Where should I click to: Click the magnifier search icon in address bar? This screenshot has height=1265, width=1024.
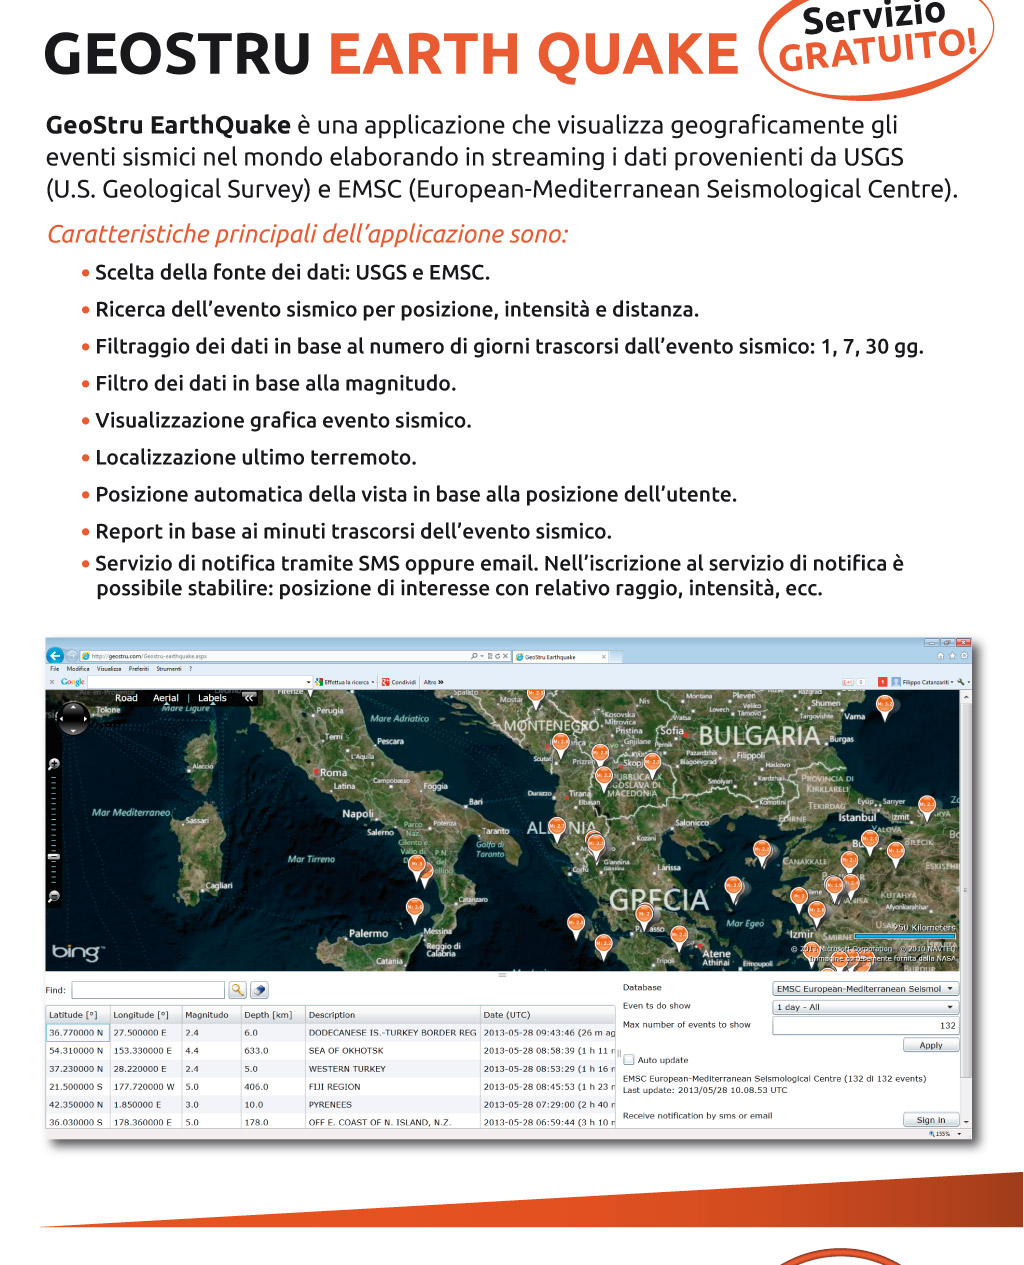coord(474,656)
